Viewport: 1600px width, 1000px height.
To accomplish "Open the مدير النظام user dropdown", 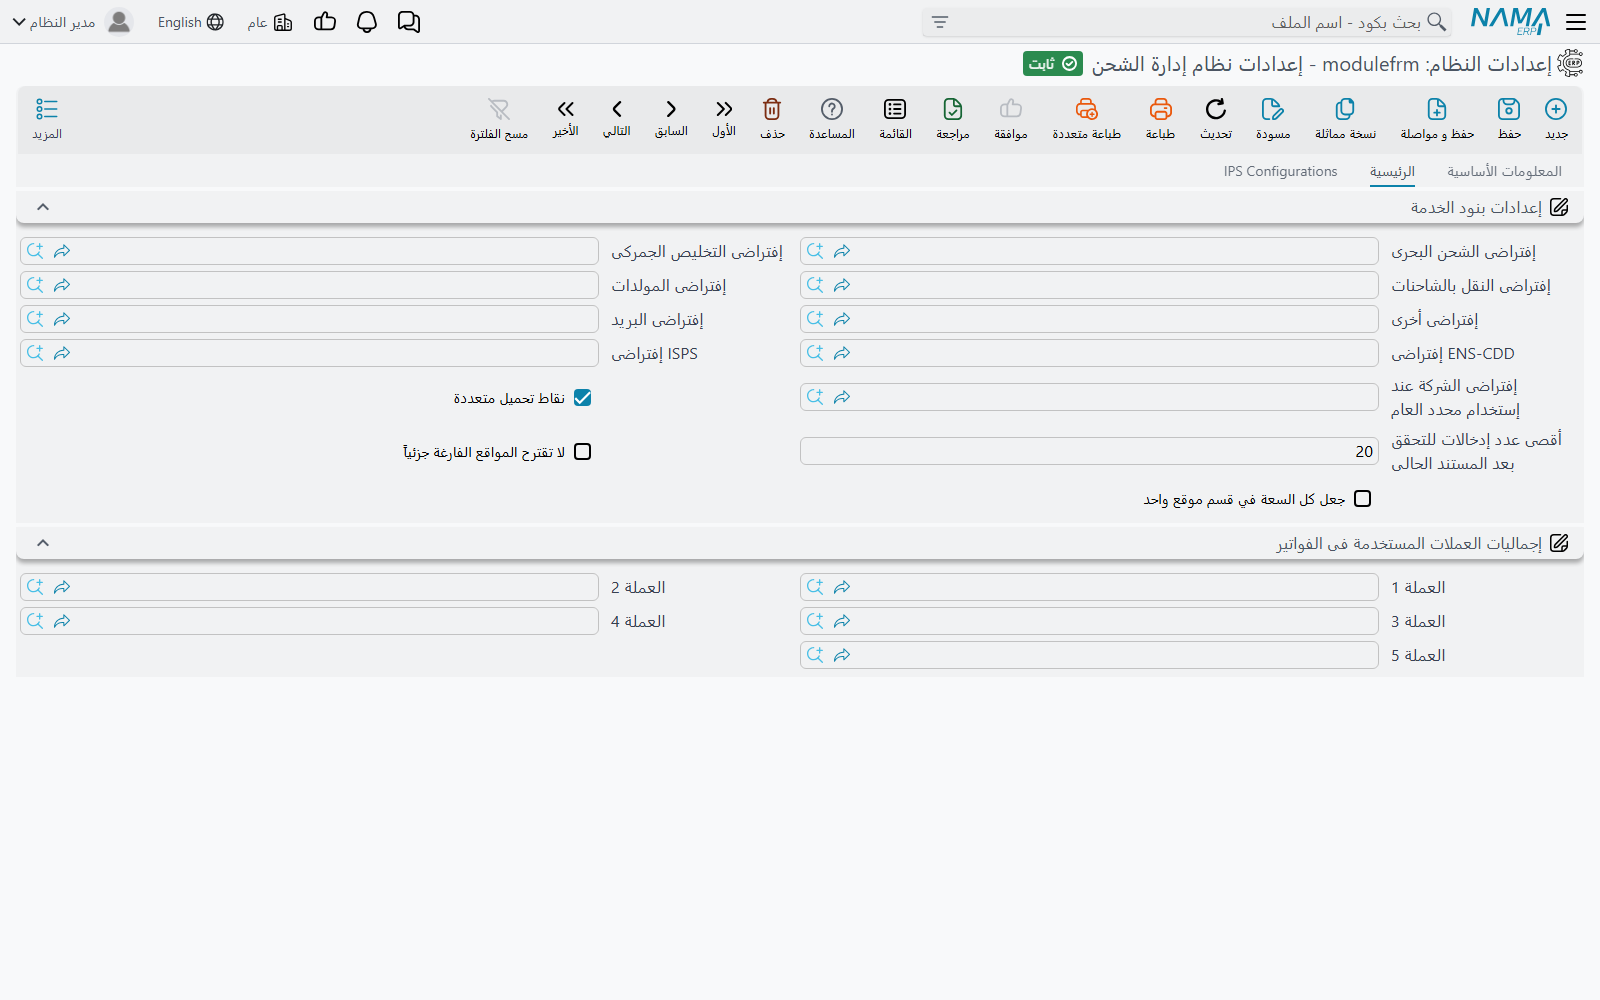I will 72,22.
